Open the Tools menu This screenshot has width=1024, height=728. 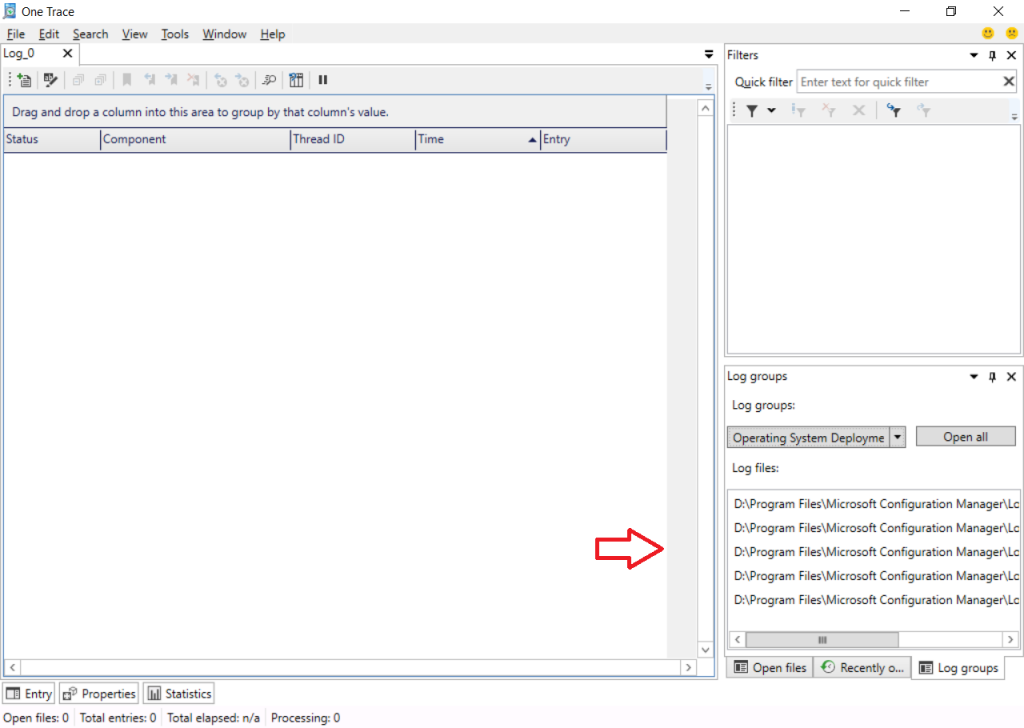tap(174, 33)
